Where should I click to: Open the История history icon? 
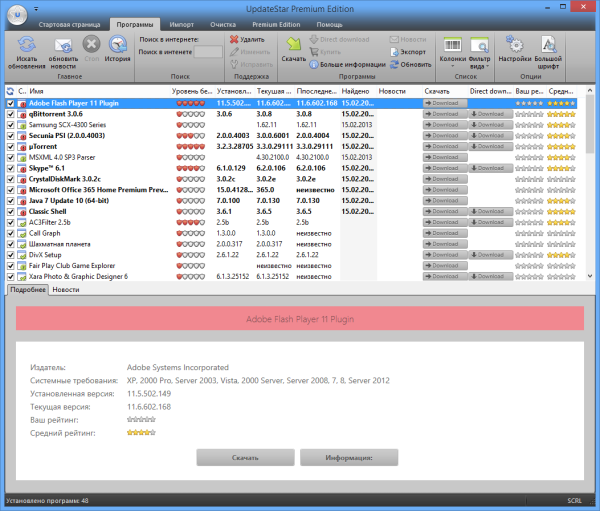click(x=118, y=44)
